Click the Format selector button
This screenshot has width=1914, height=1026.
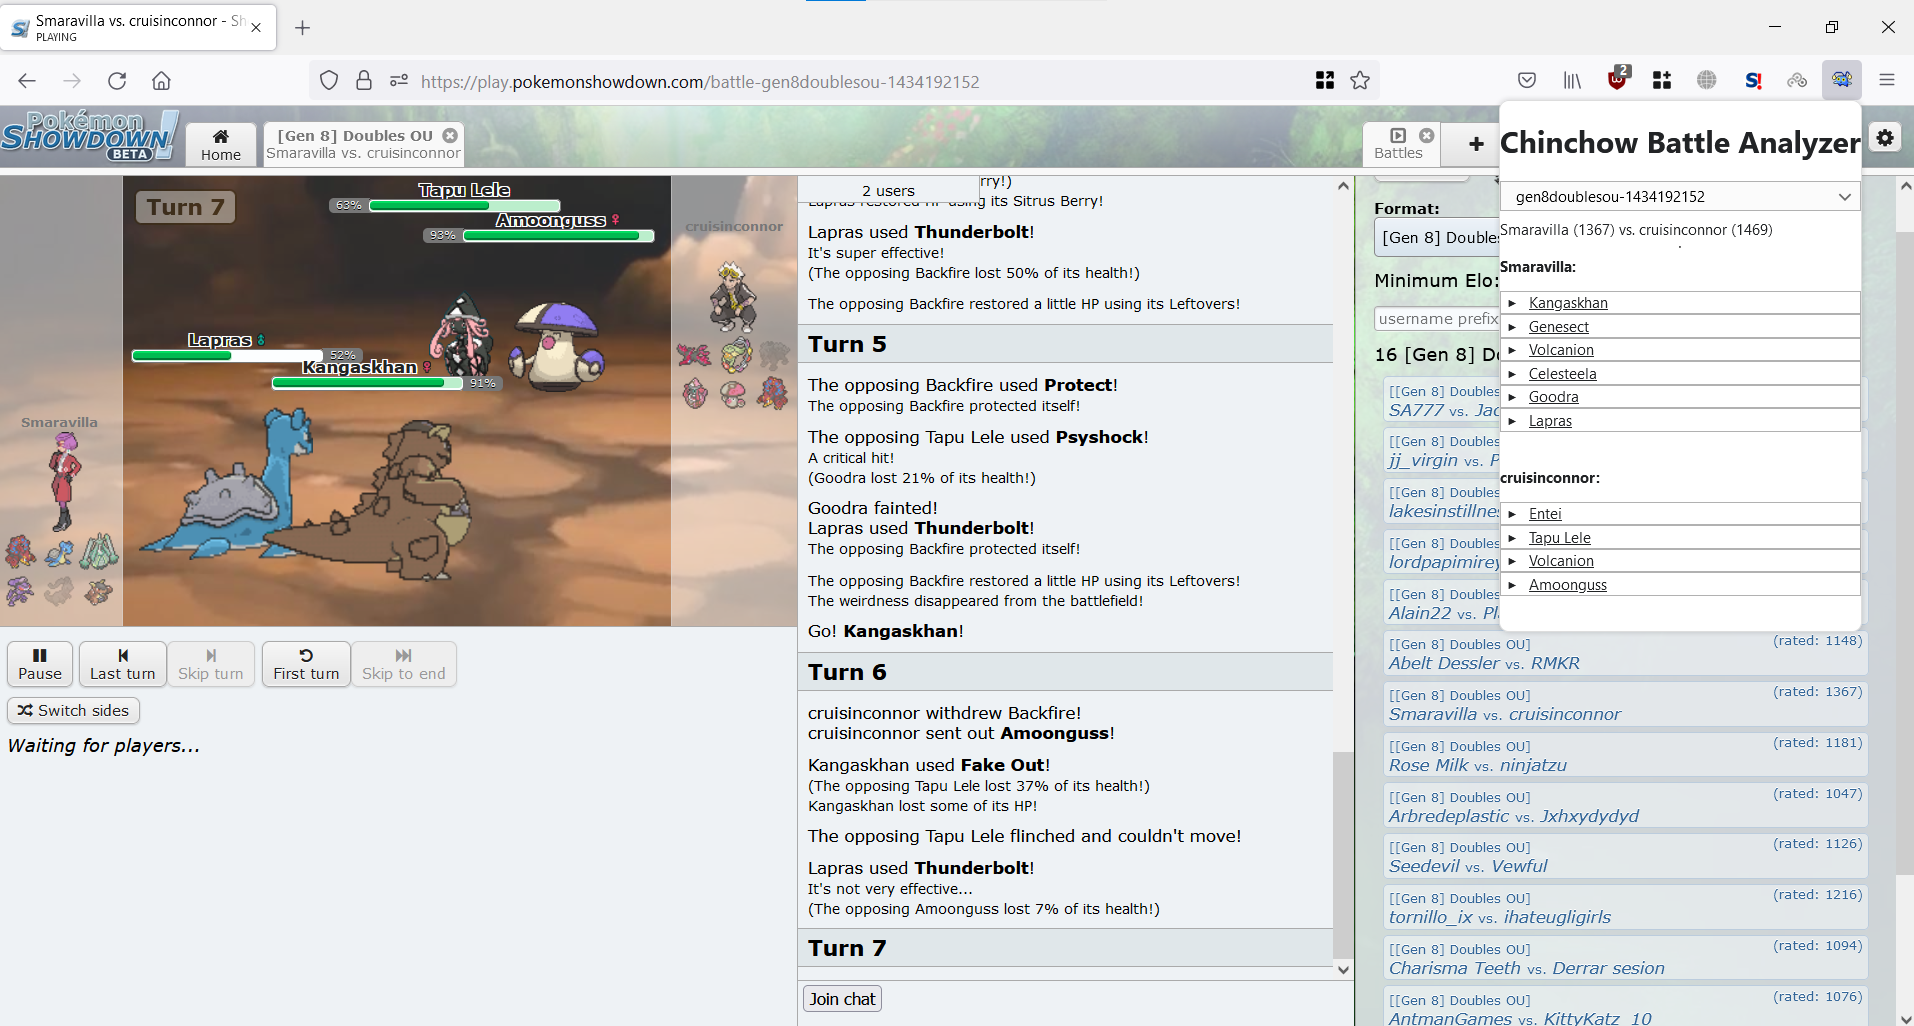tap(1437, 238)
